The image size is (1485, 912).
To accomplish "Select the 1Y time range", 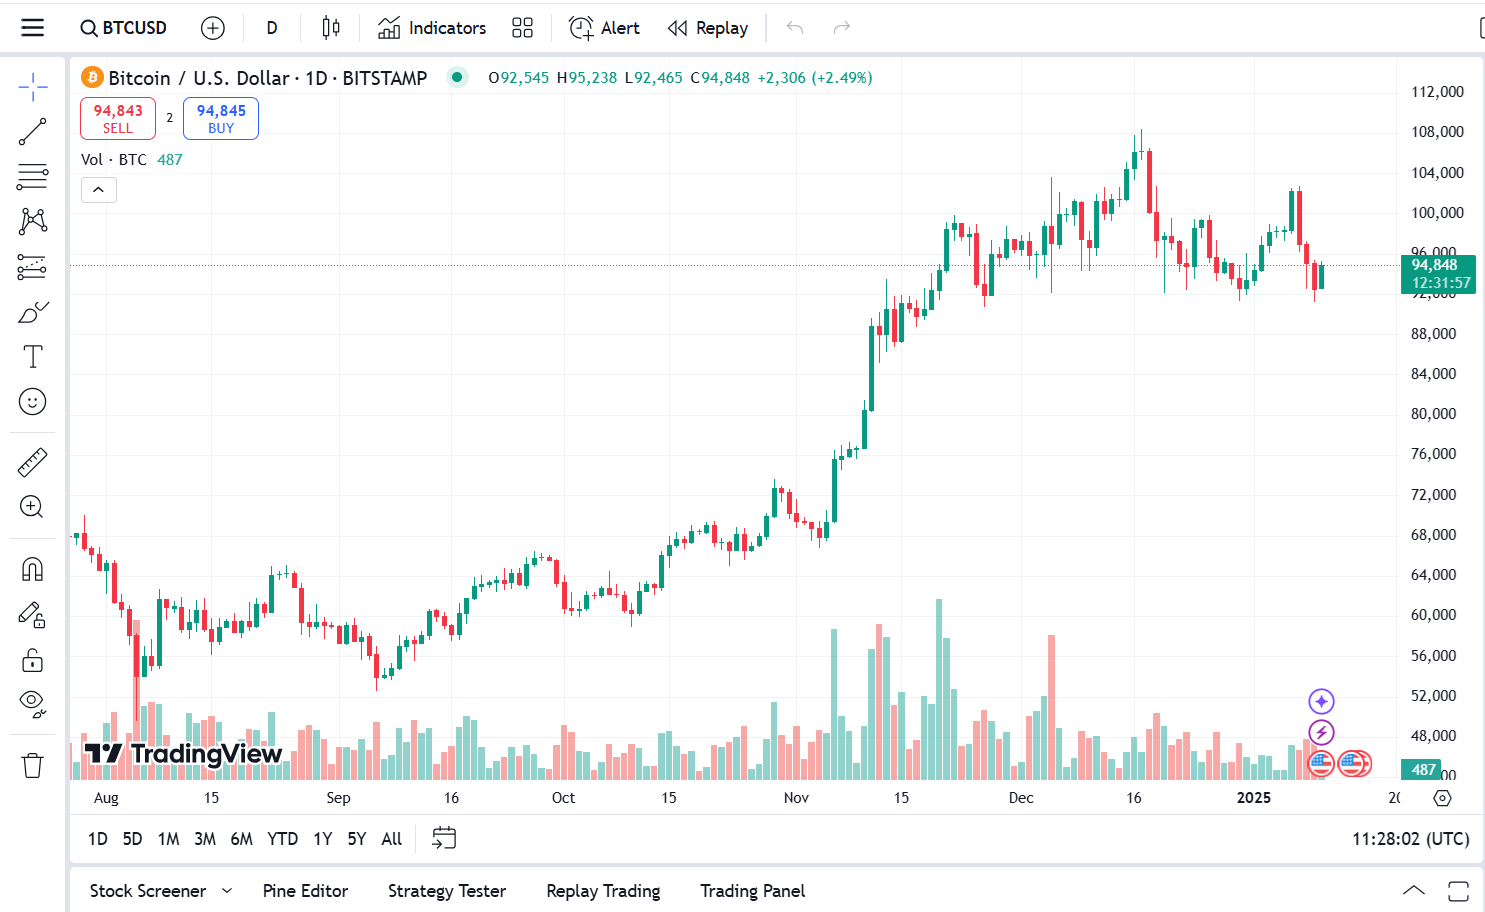I will pos(322,838).
